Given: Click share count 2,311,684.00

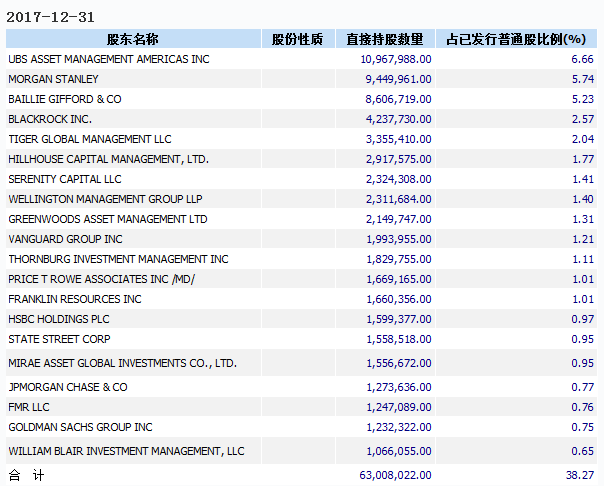Looking at the screenshot, I should click(x=398, y=199).
